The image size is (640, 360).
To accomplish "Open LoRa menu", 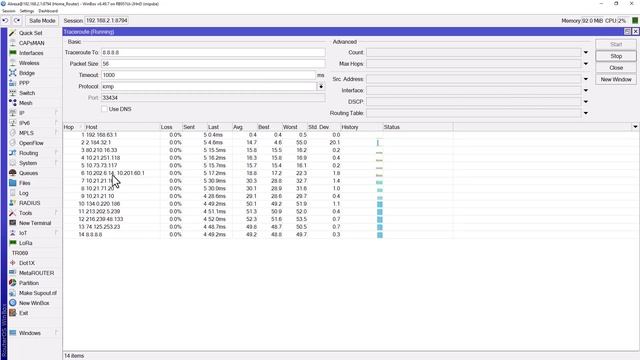I will click(x=25, y=243).
